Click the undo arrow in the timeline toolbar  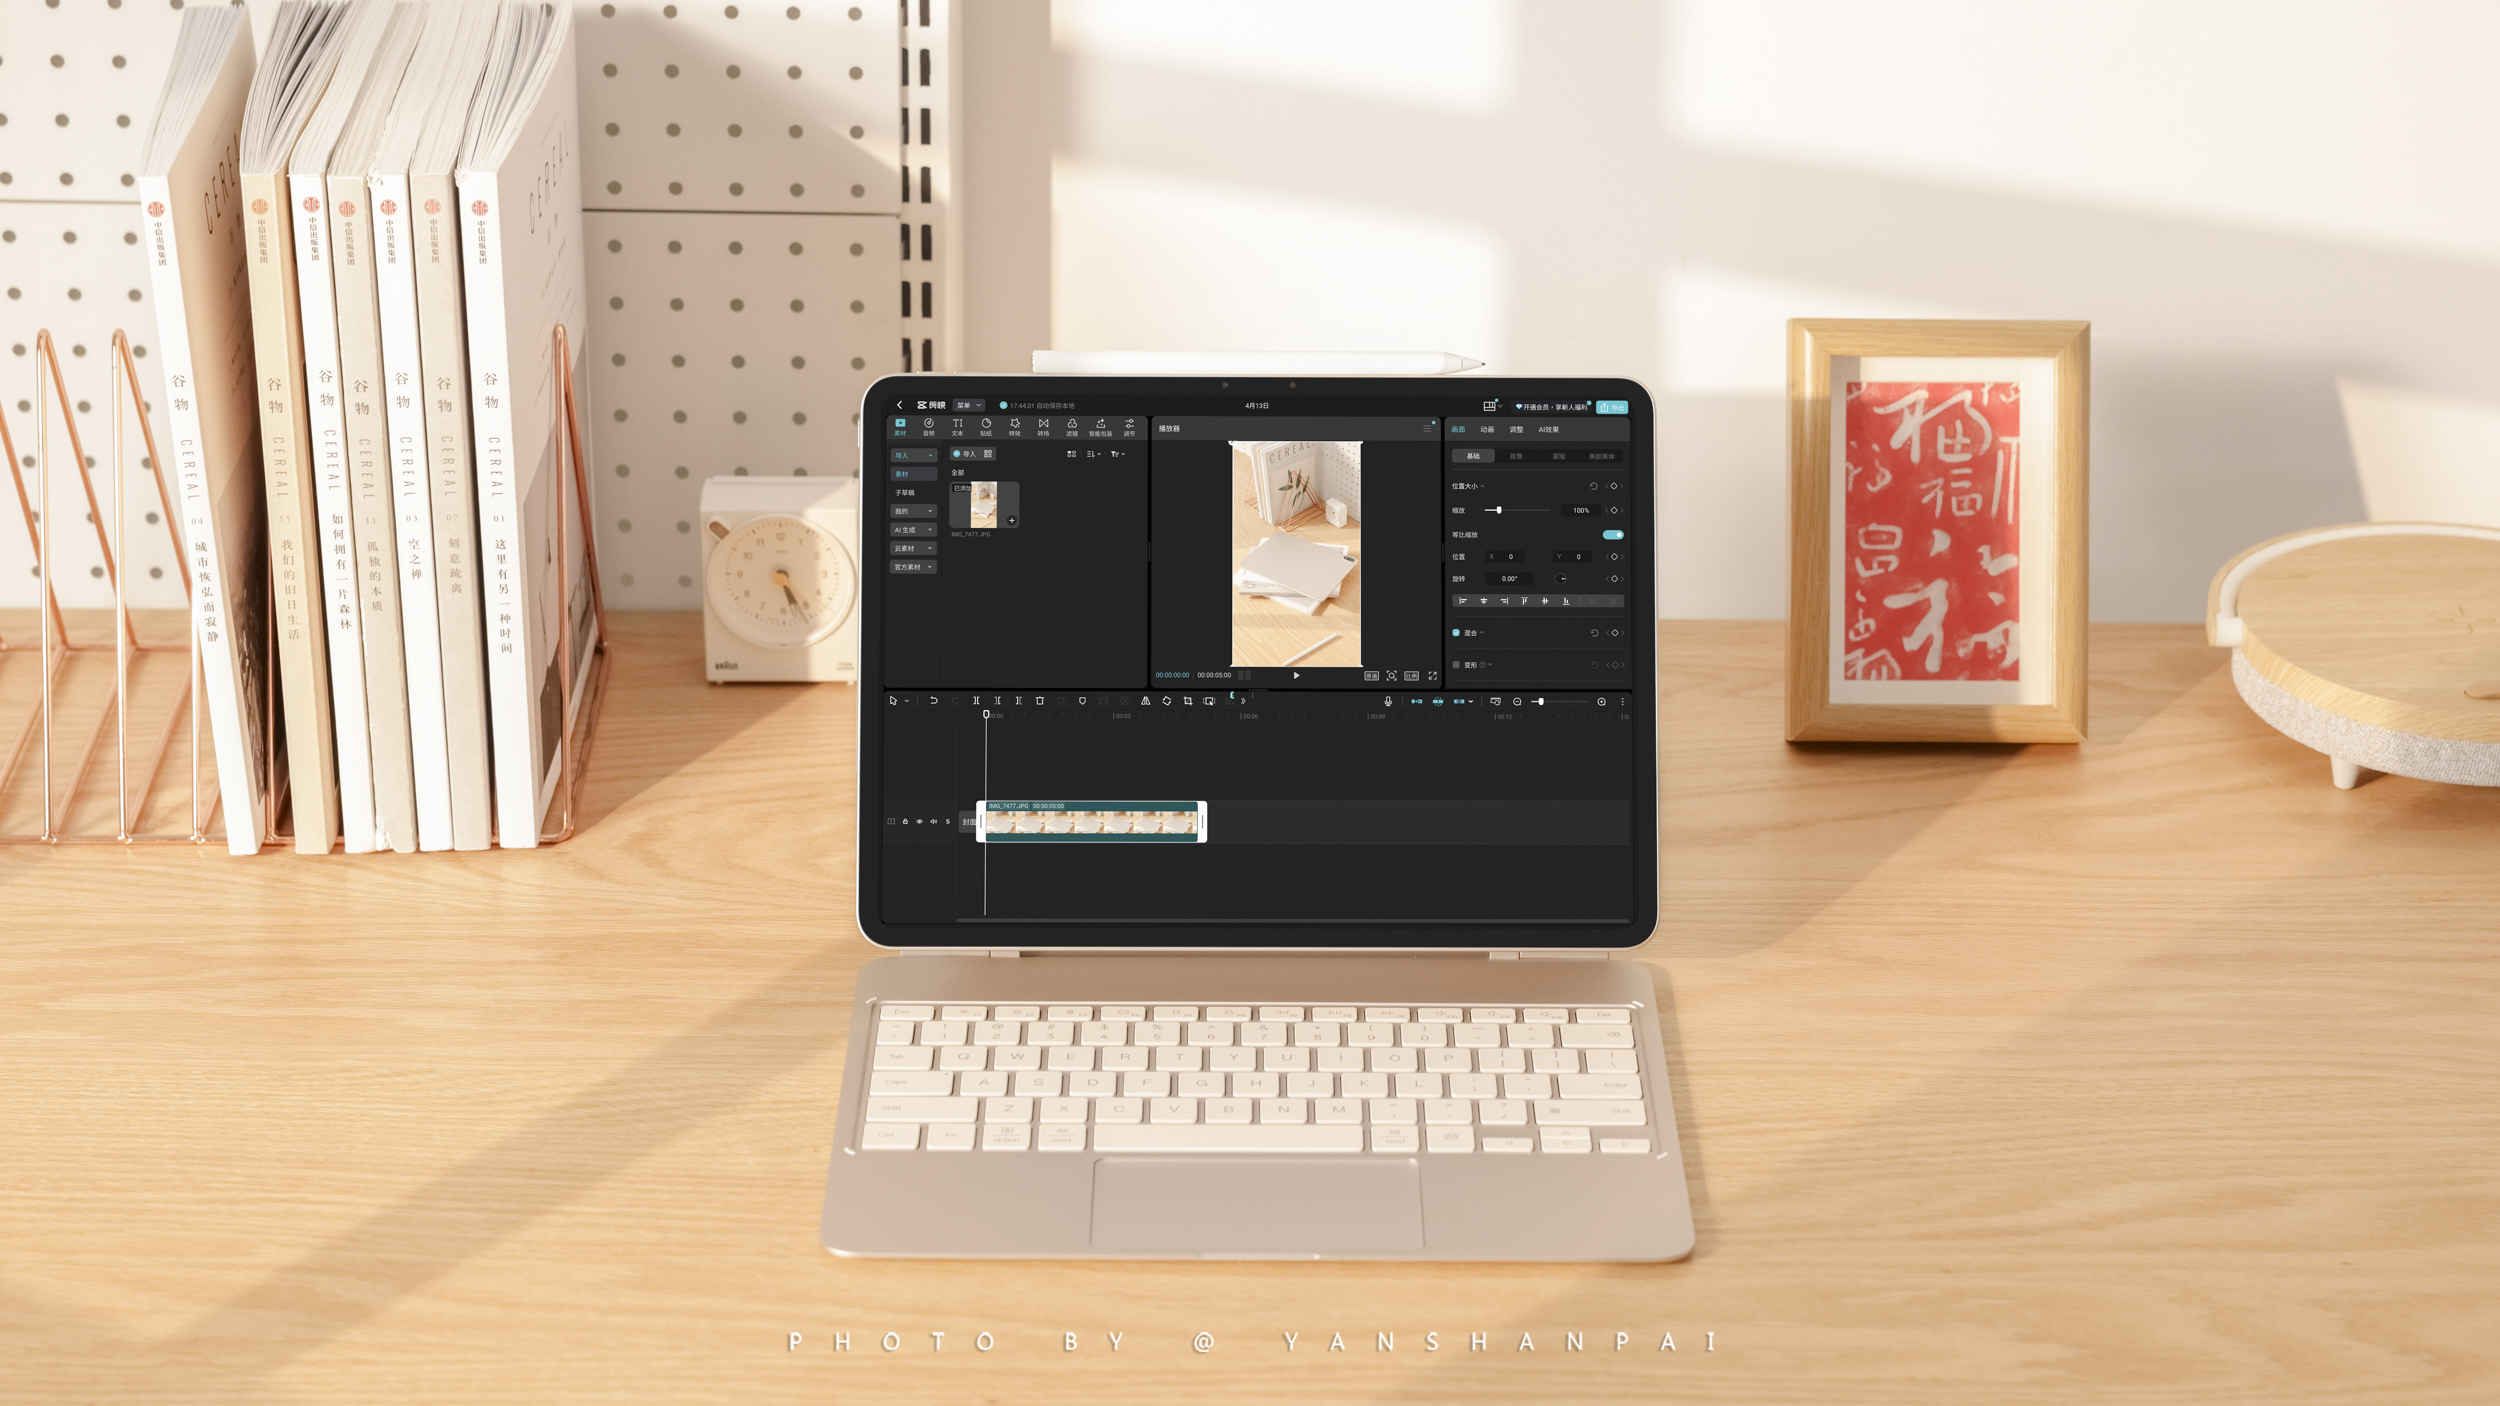point(934,701)
